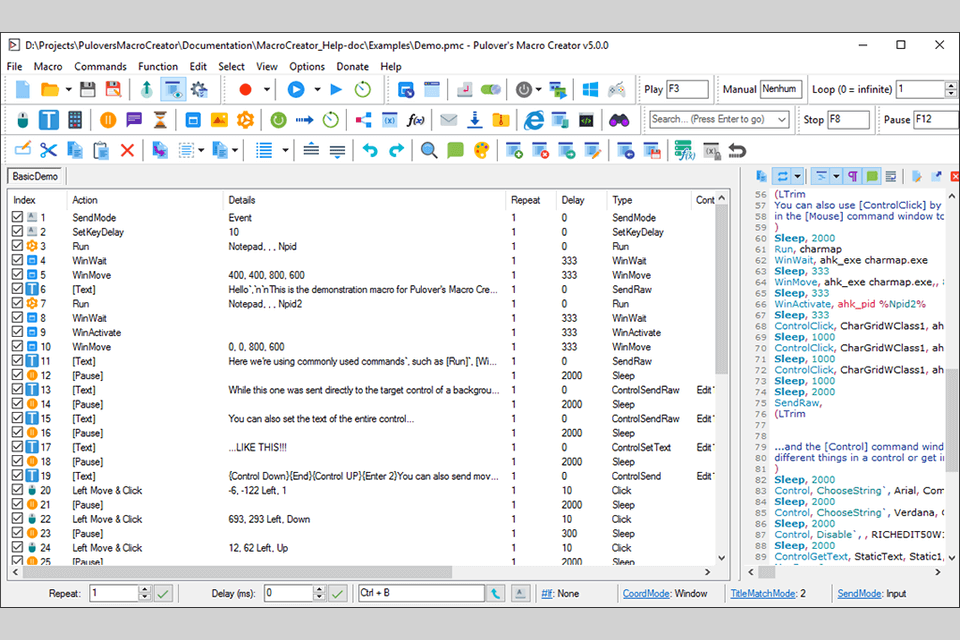This screenshot has width=960, height=640.
Task: Open the Search box dropdown arrow
Action: pos(782,119)
